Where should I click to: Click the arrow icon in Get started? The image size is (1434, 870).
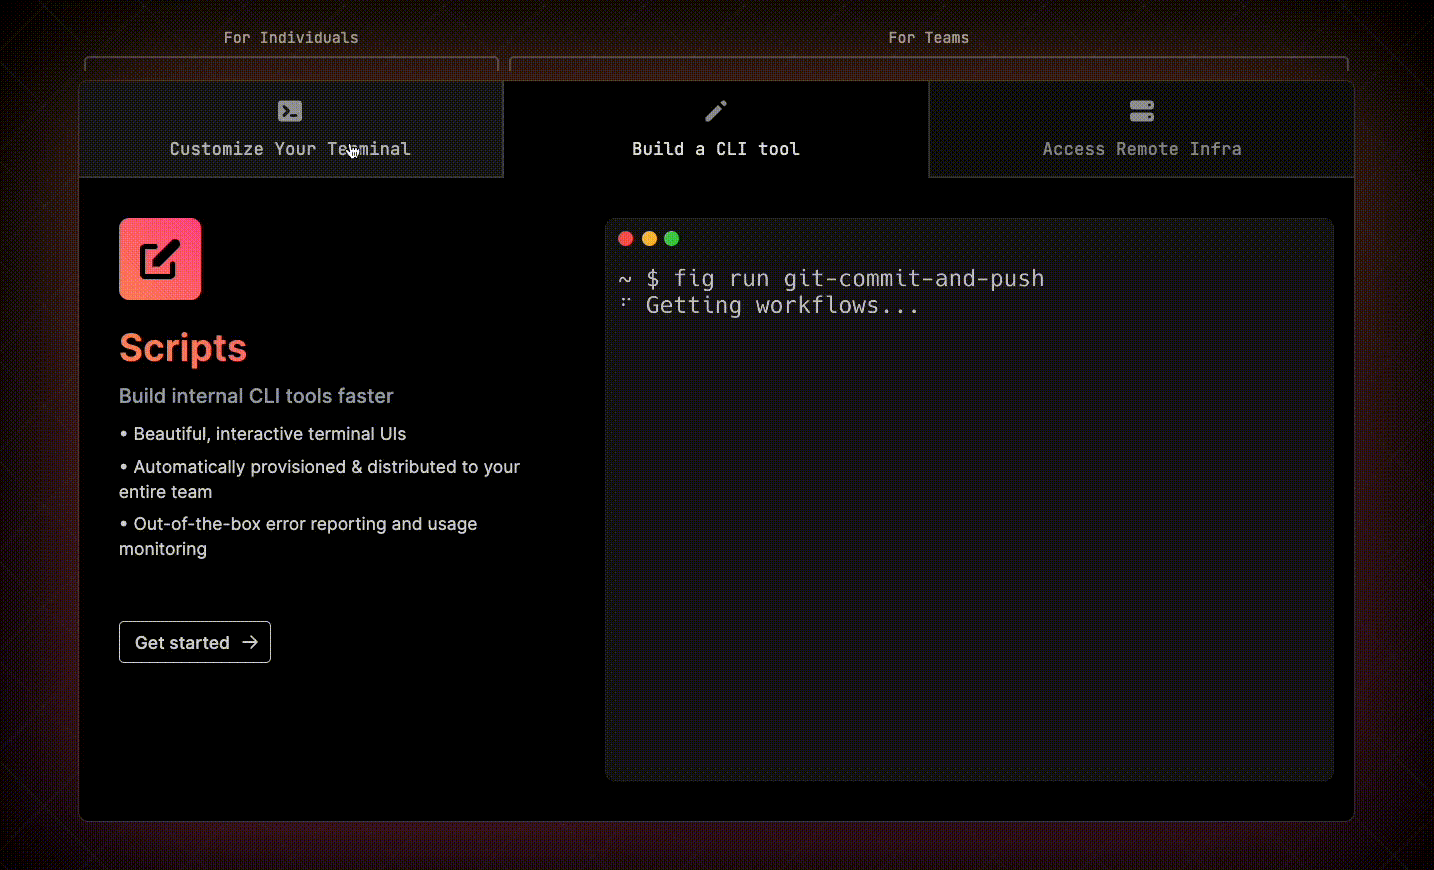[250, 642]
